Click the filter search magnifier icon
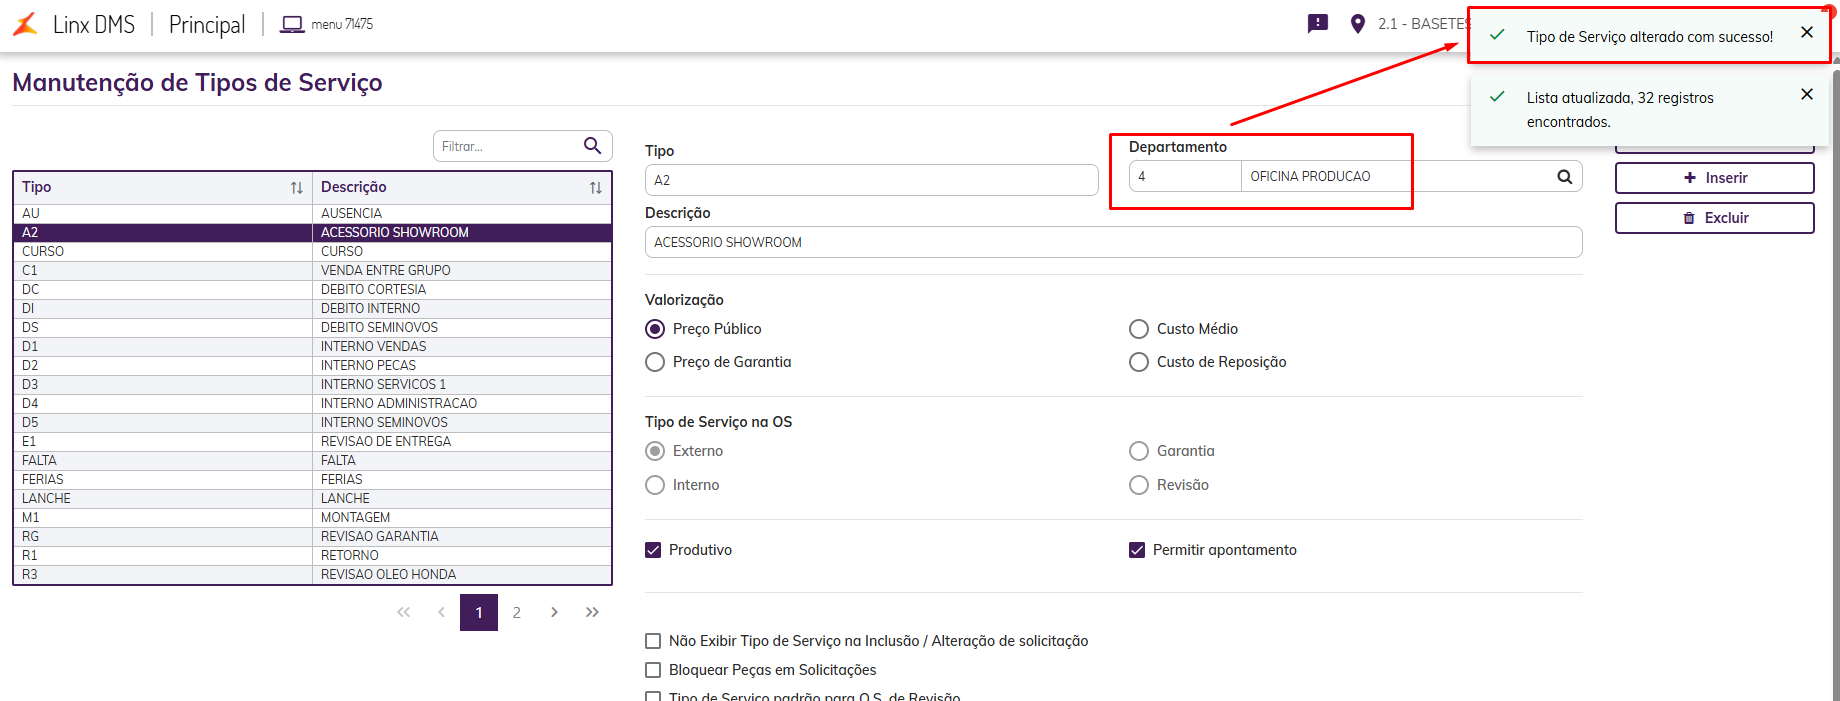 [x=593, y=146]
